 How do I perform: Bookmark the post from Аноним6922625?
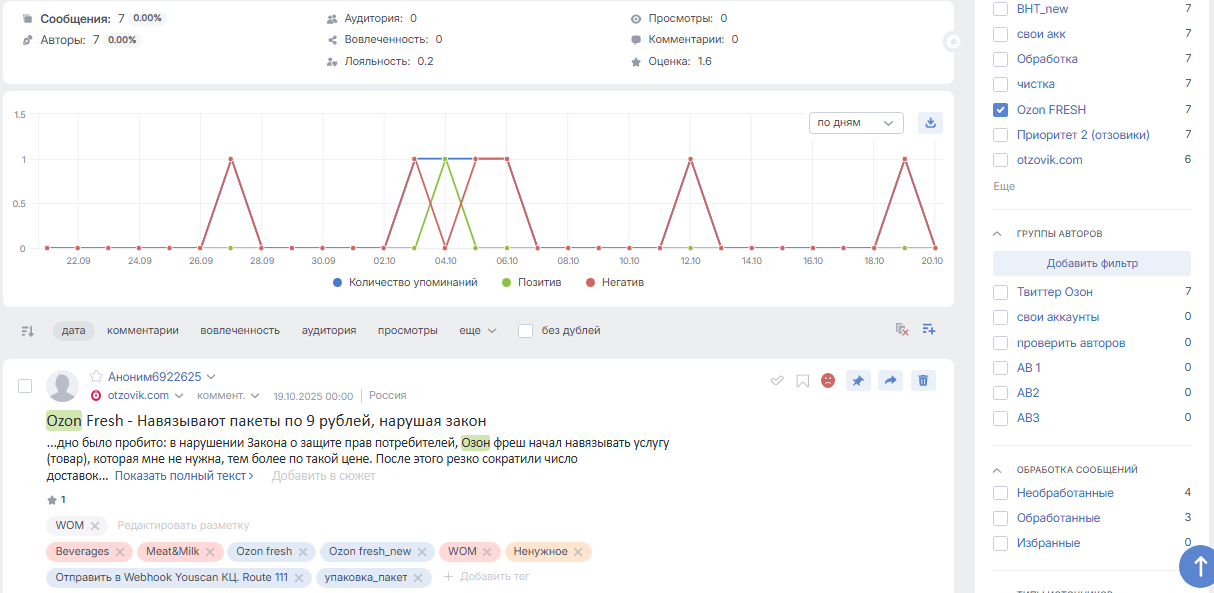[x=802, y=380]
